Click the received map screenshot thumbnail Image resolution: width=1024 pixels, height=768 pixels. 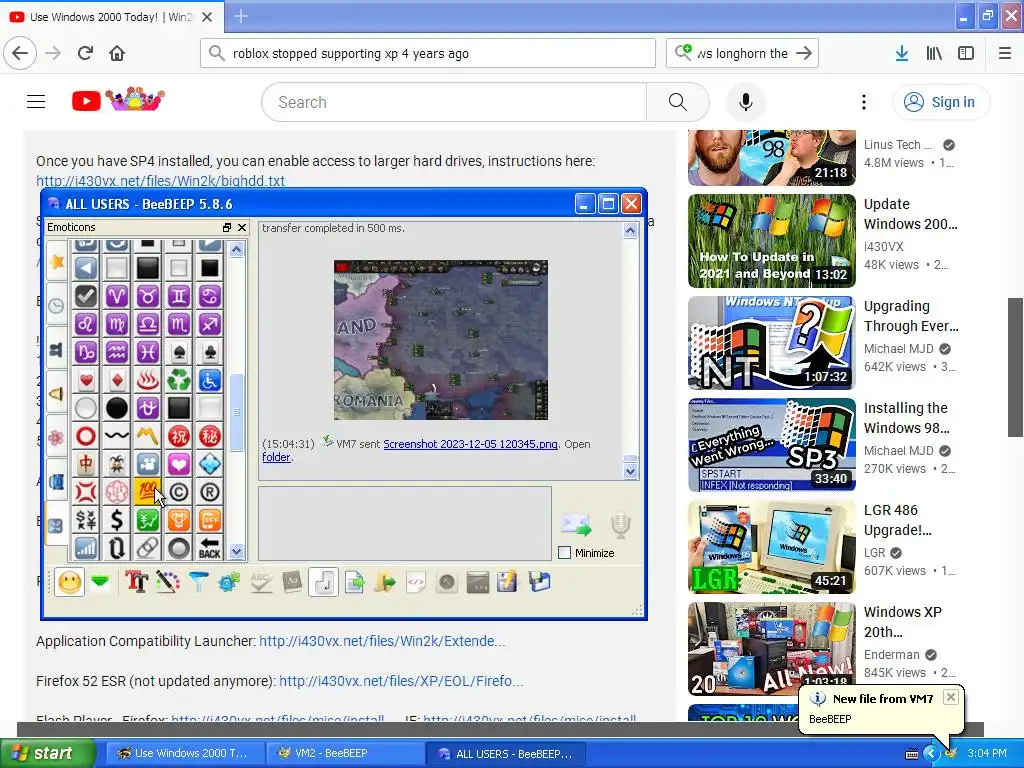tap(441, 340)
